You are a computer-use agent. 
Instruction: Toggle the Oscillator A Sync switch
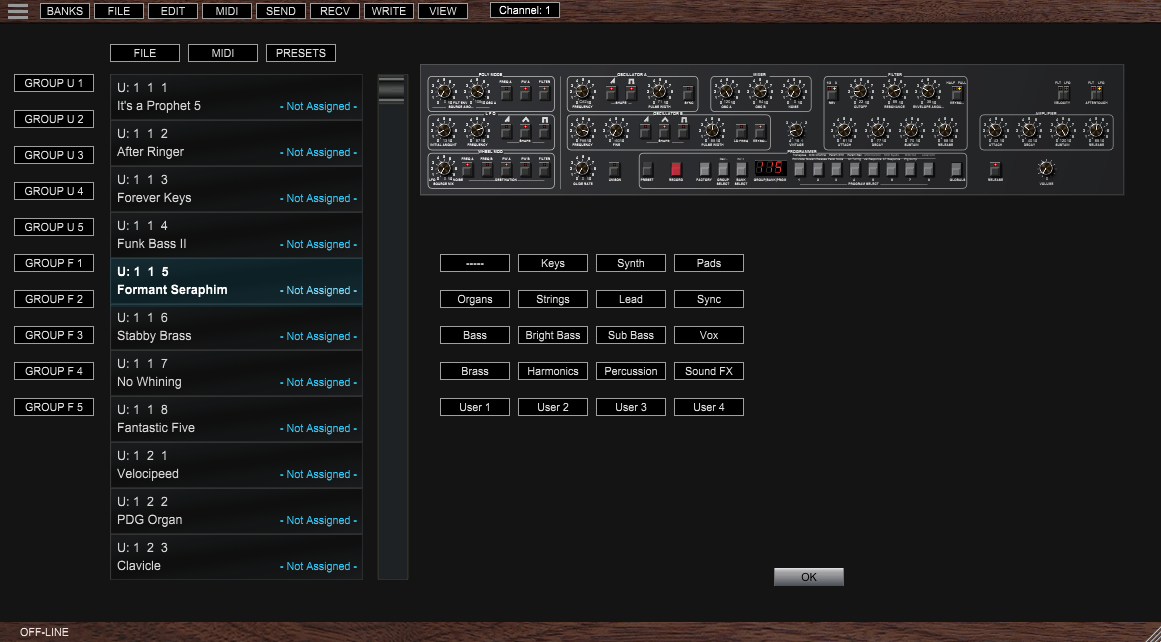click(688, 94)
